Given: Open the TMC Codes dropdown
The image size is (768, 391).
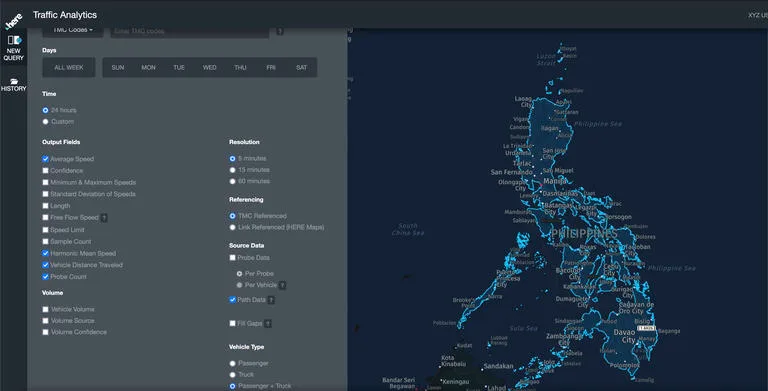Looking at the screenshot, I should pos(72,31).
